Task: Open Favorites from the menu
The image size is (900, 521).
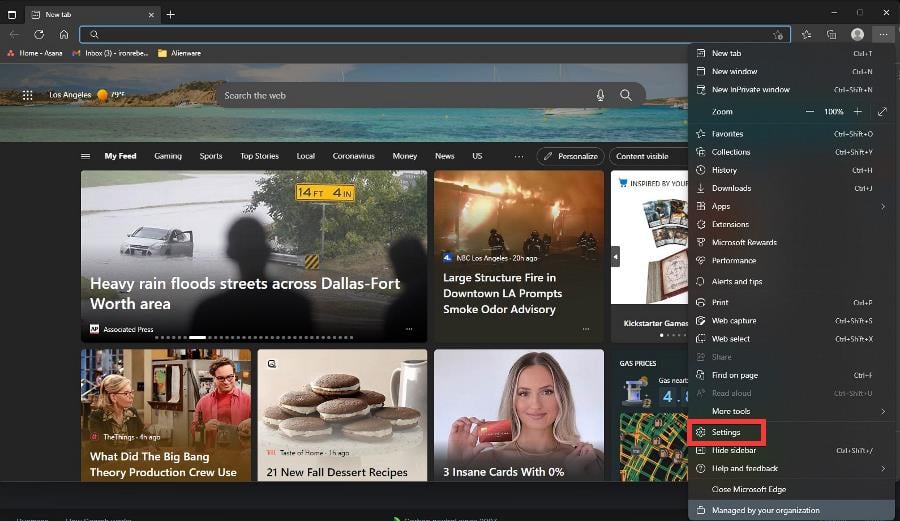Action: (x=792, y=134)
